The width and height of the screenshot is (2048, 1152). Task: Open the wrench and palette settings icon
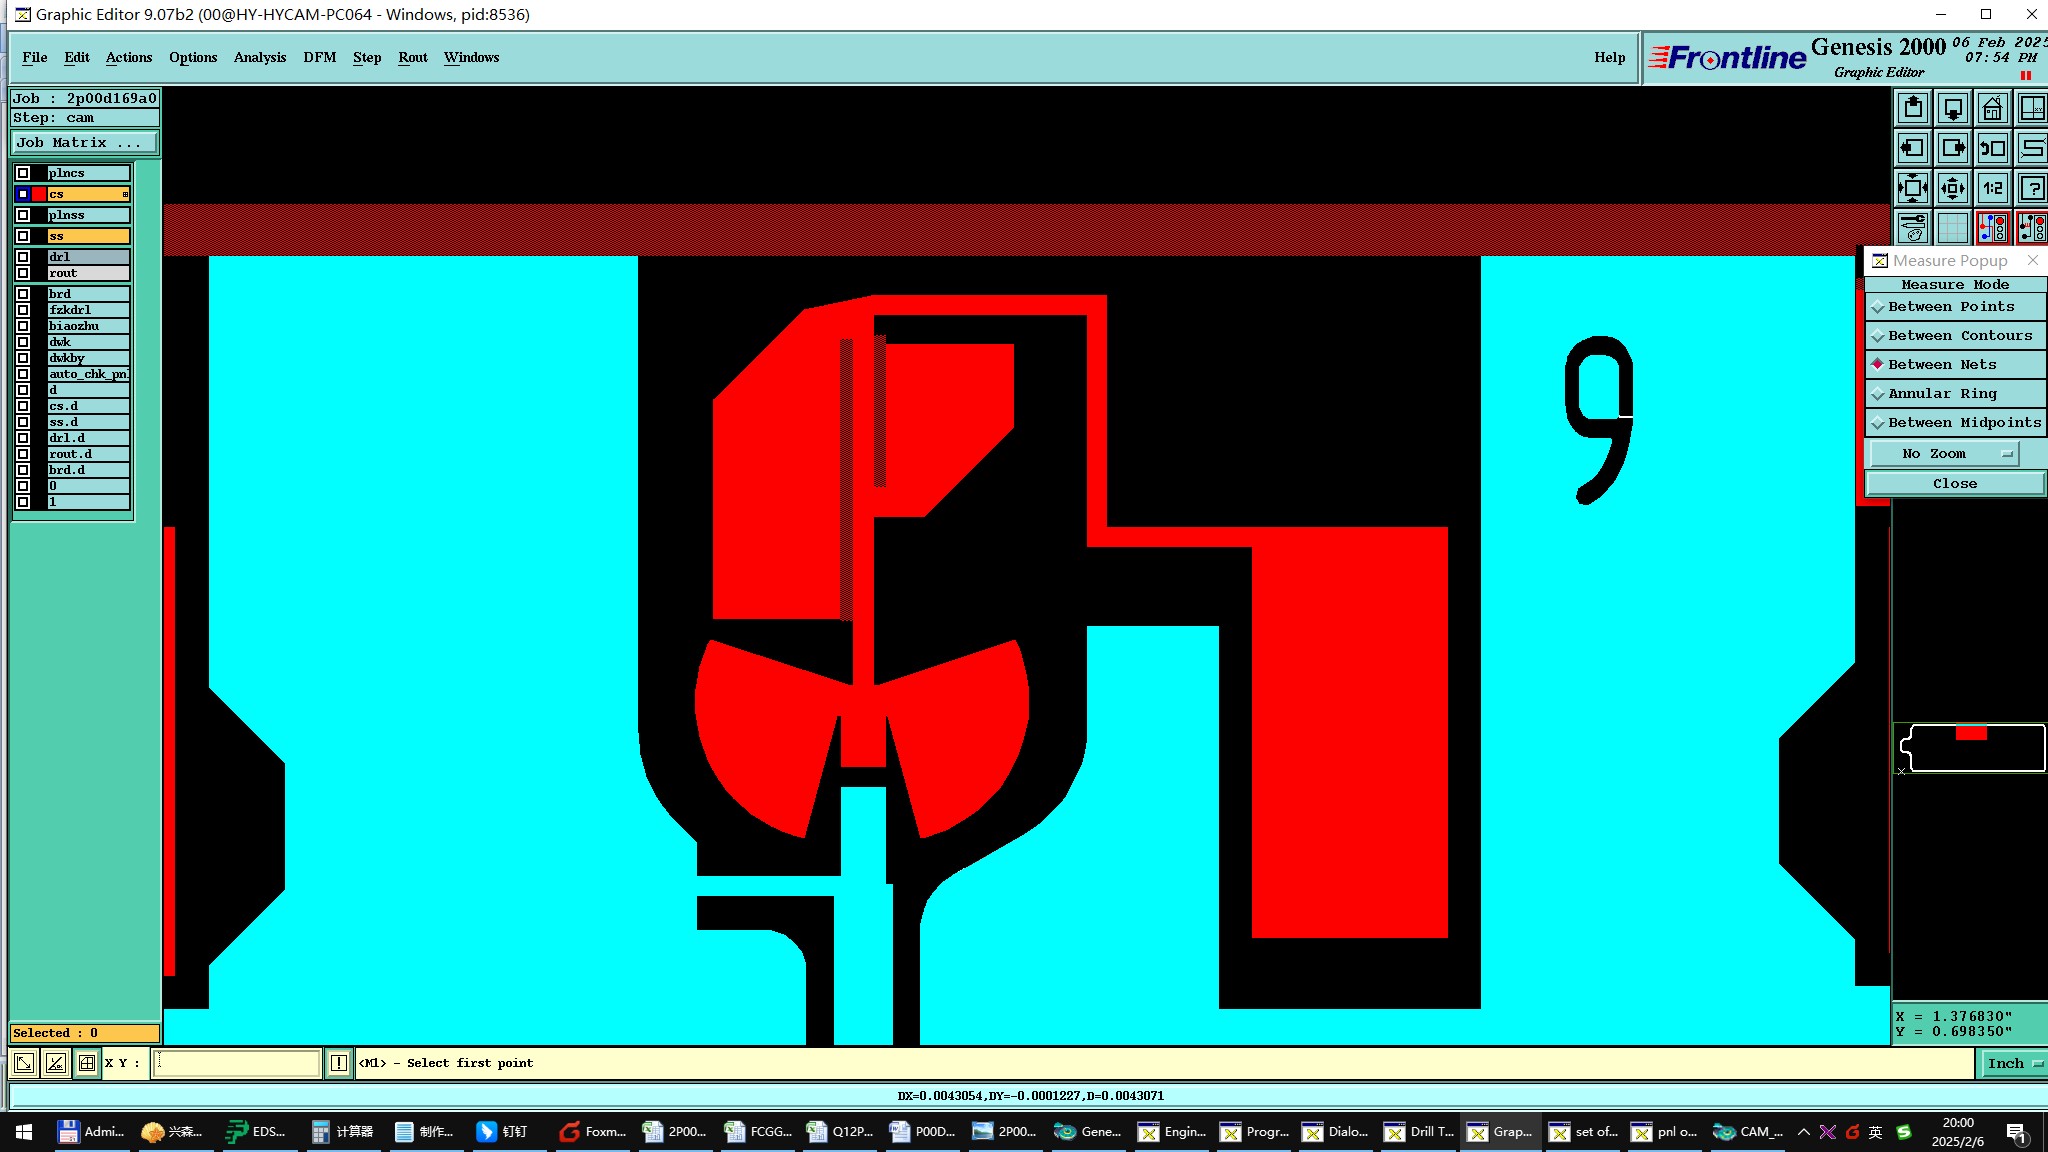pos(1912,228)
